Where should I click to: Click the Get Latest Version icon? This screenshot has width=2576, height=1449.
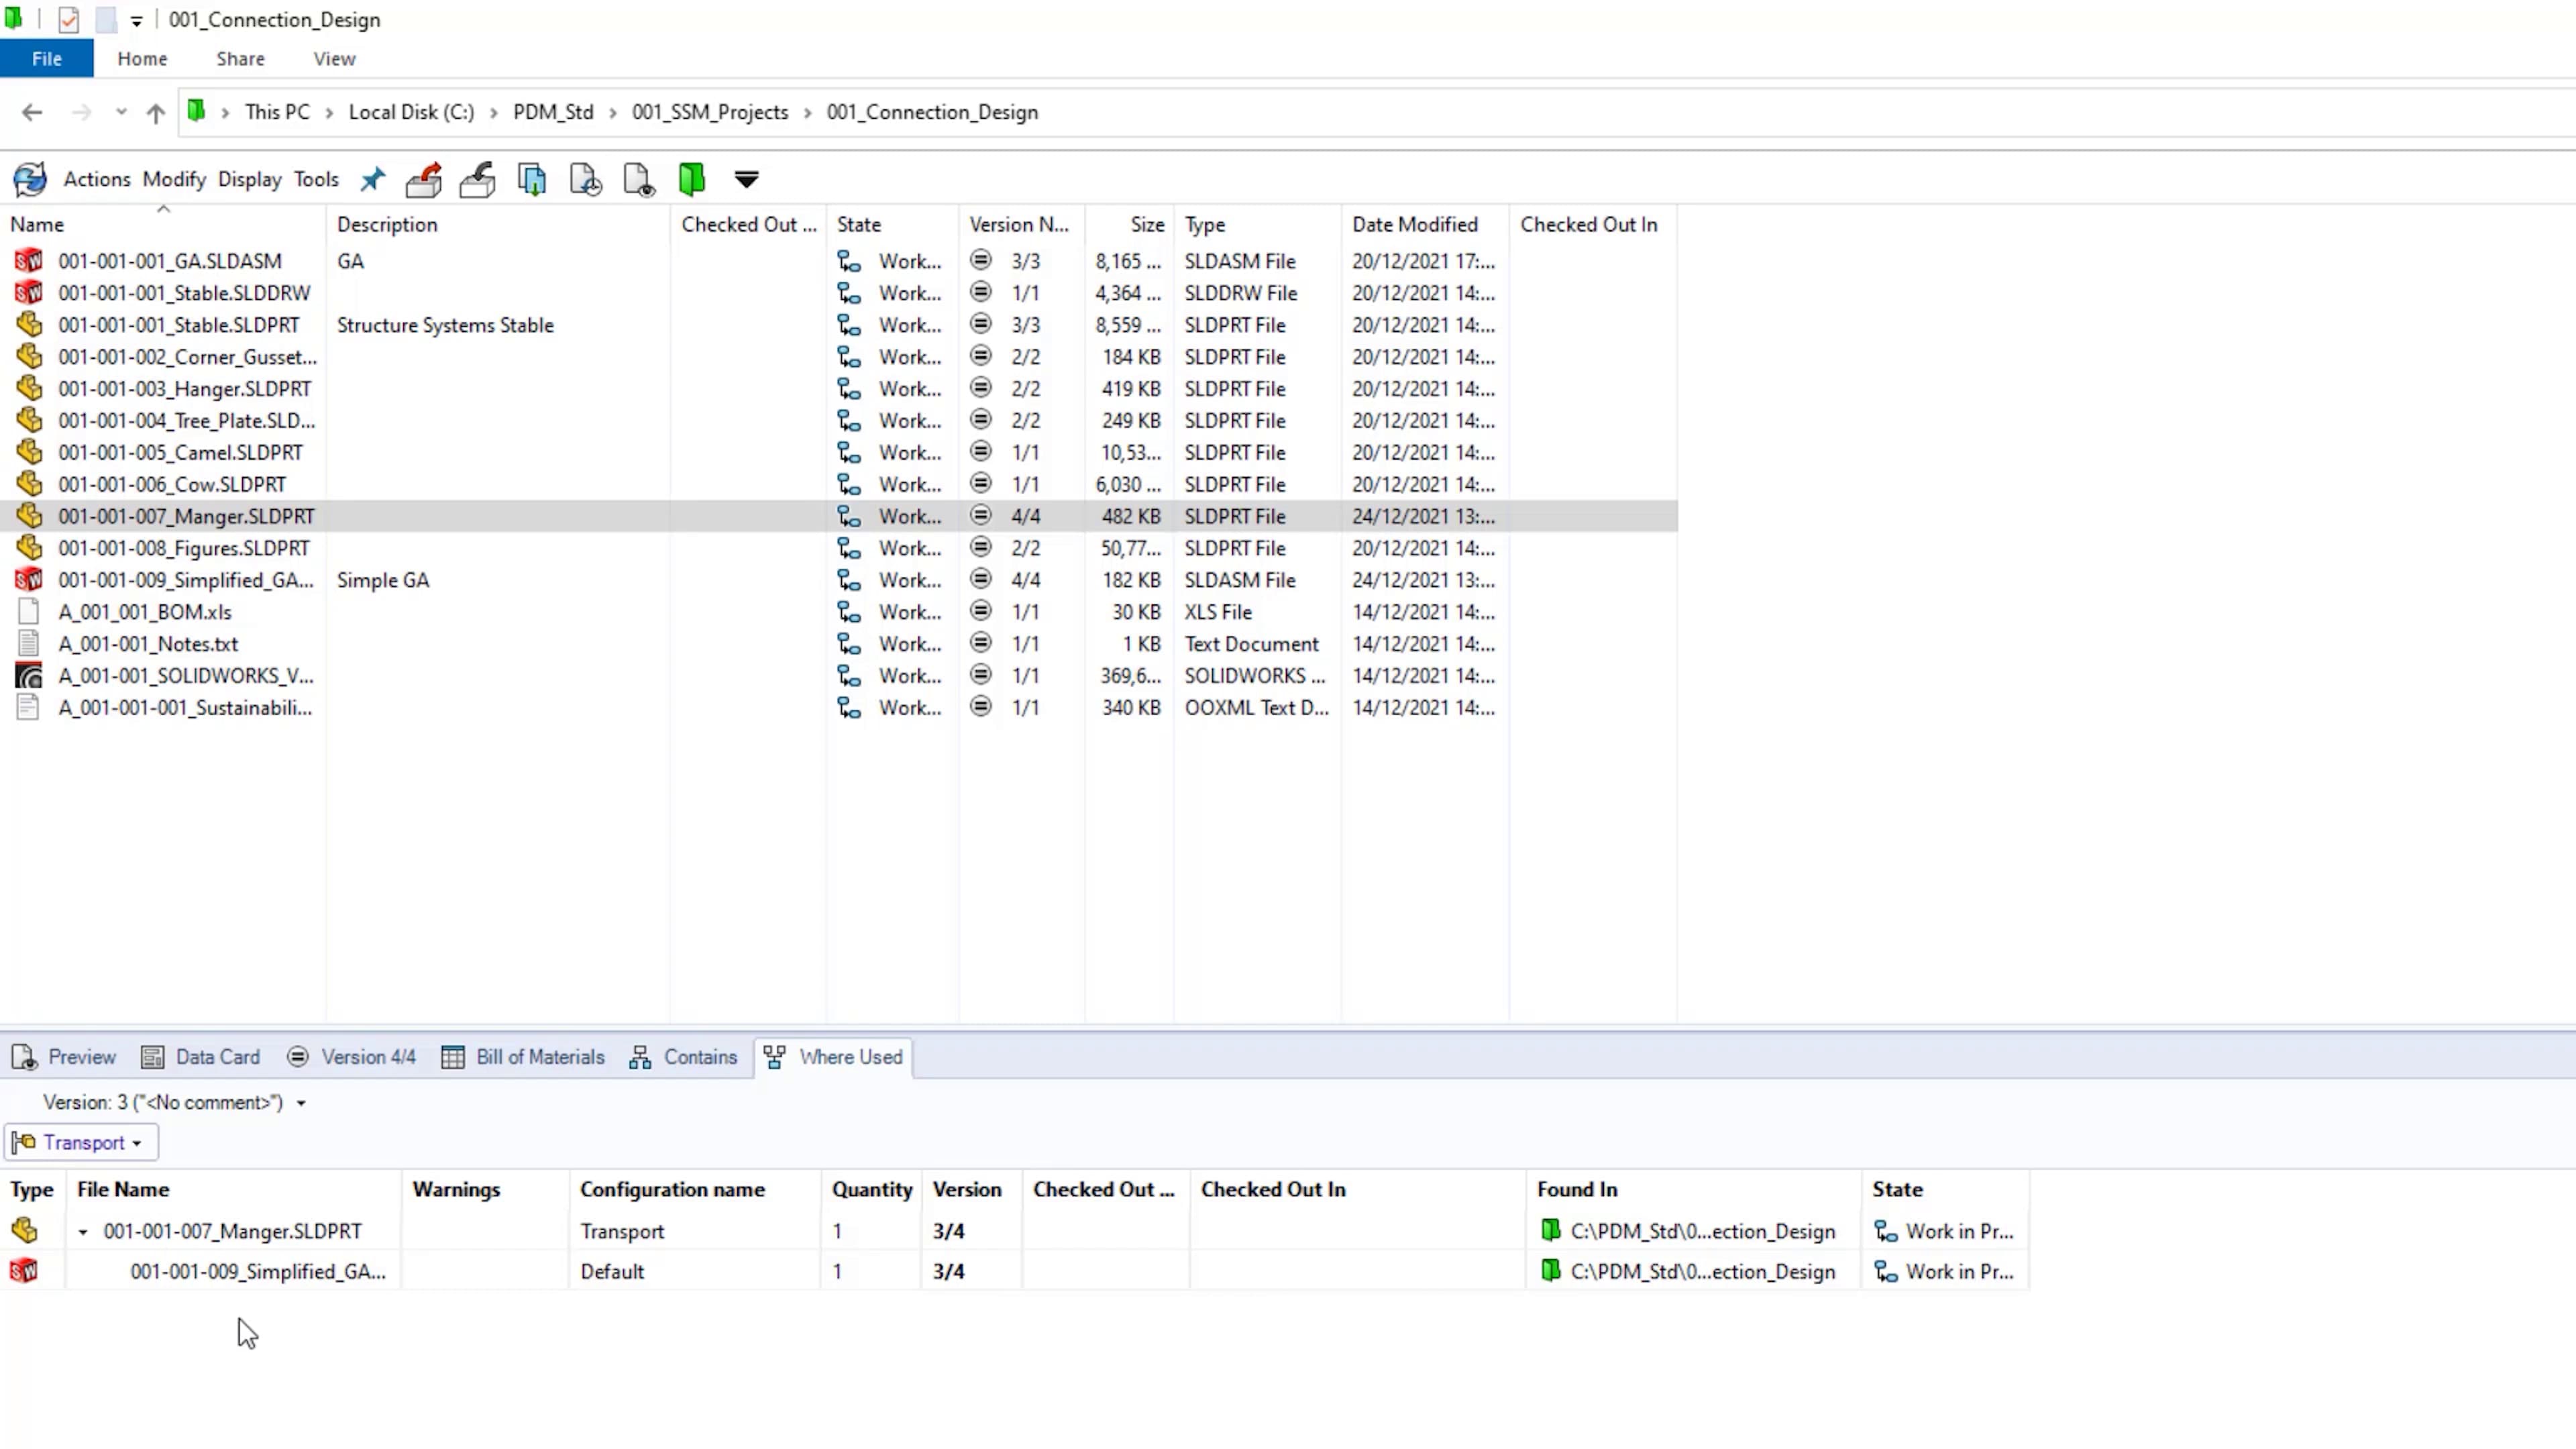pos(532,179)
